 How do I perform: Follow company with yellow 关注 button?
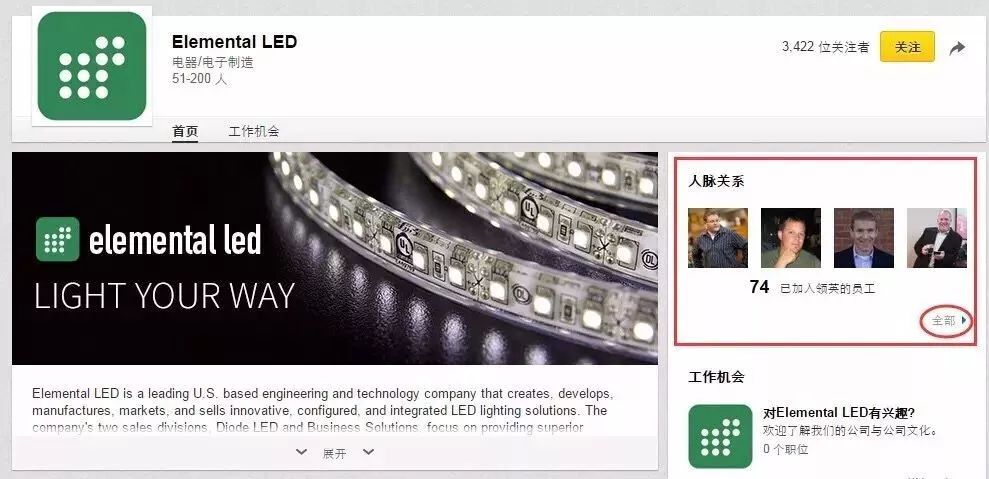[x=907, y=47]
